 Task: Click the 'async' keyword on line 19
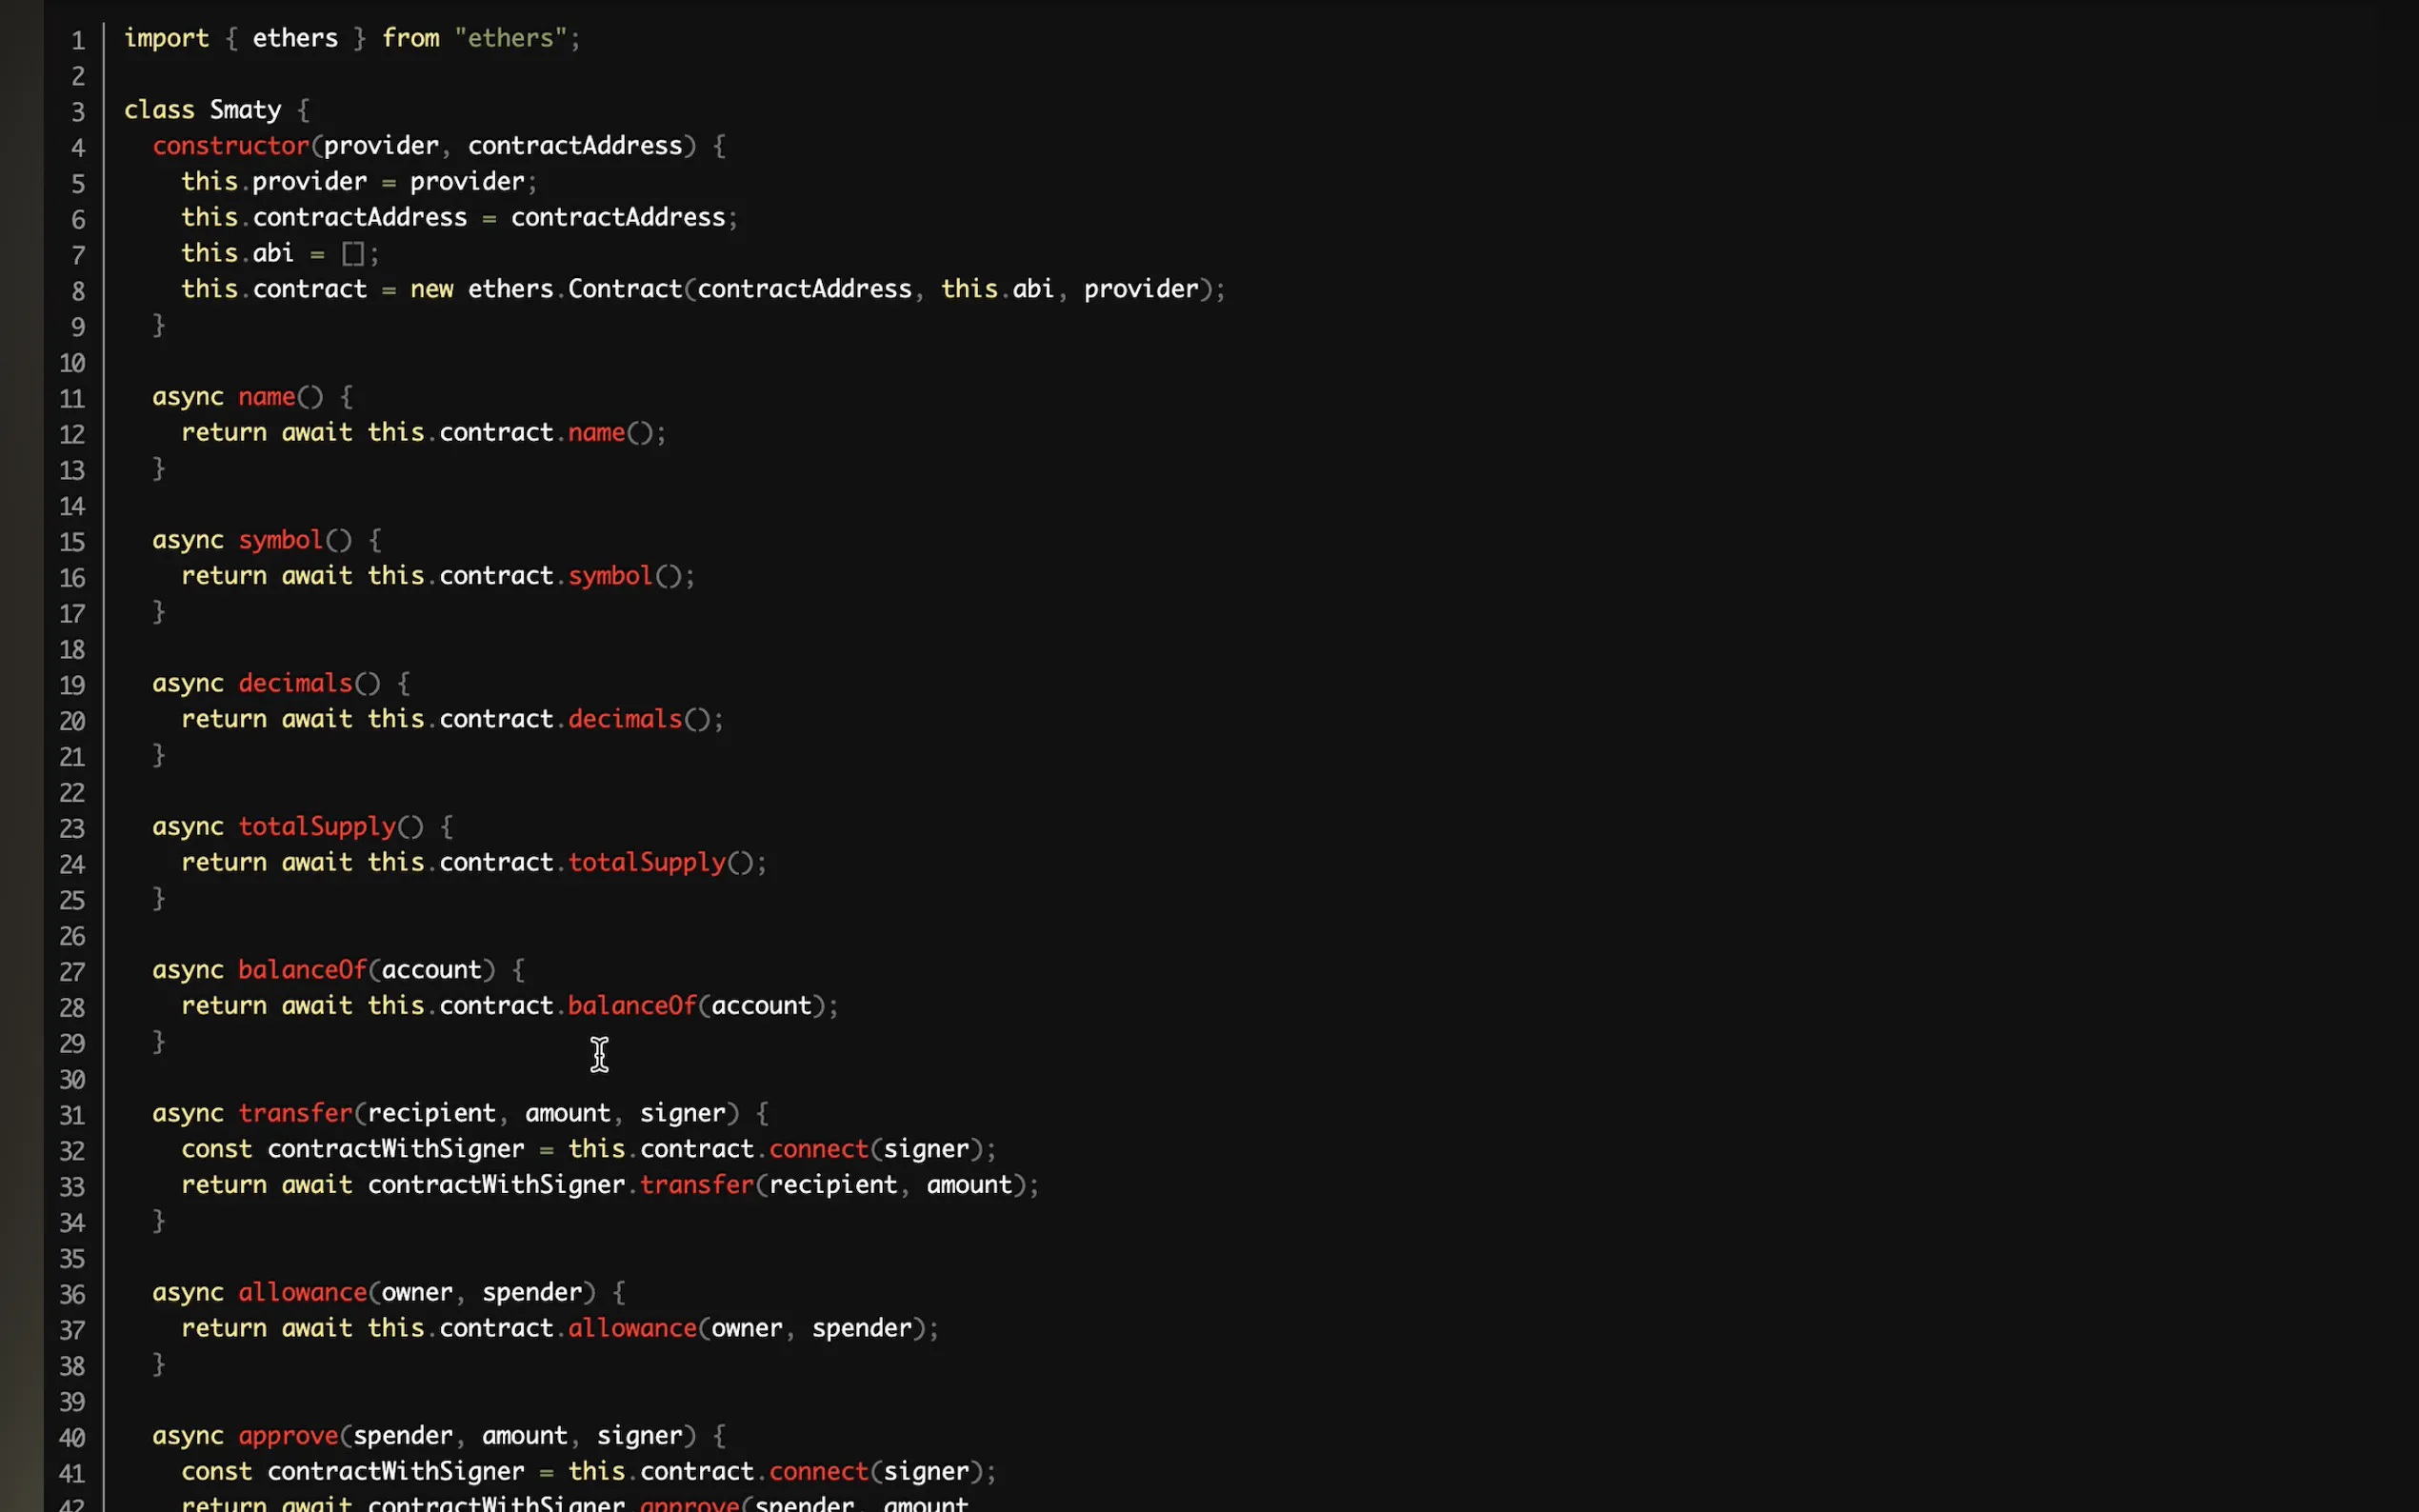pos(188,684)
